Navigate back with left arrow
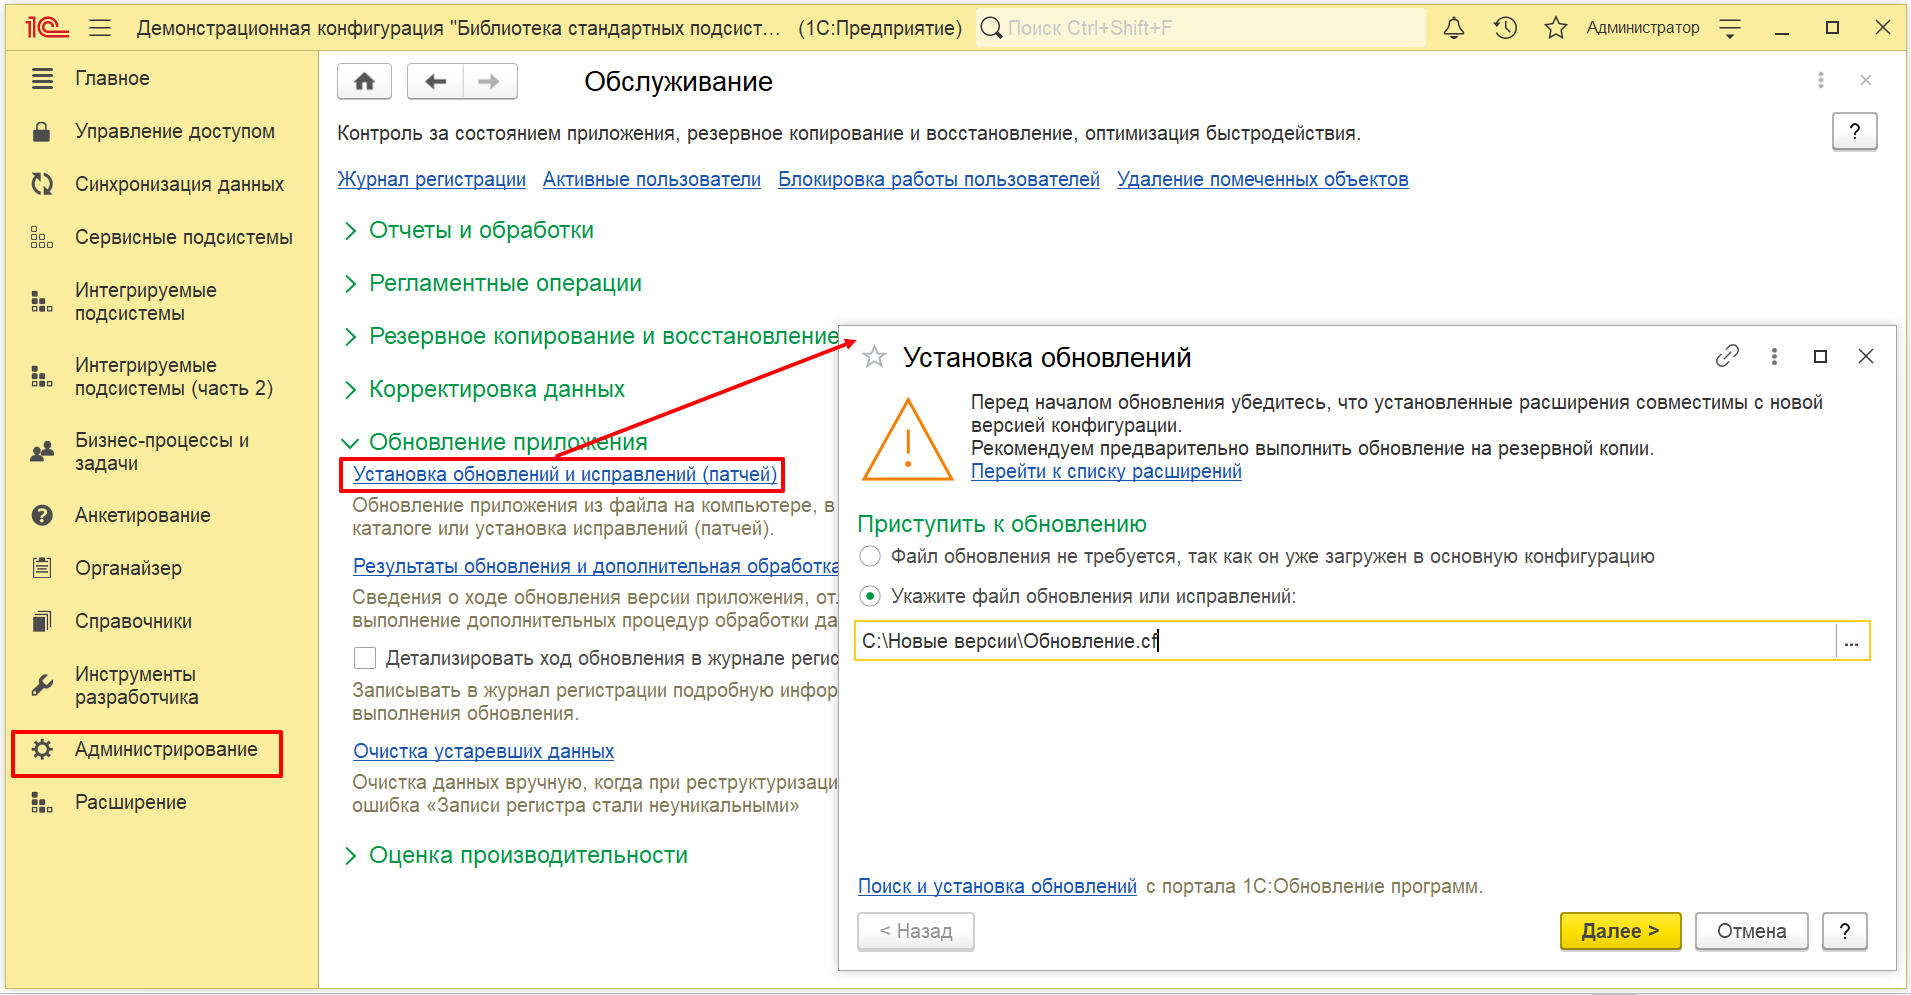This screenshot has width=1911, height=995. [x=435, y=81]
